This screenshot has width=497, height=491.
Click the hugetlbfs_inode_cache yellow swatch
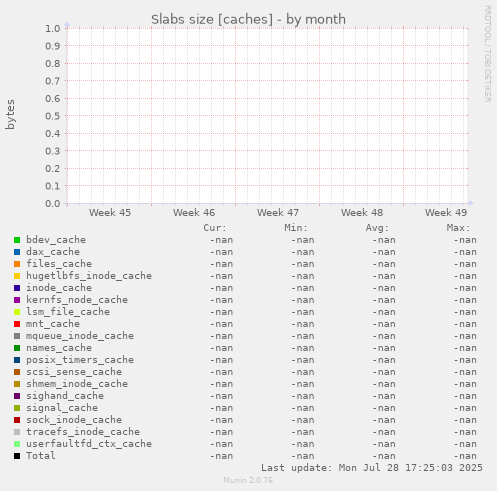point(17,276)
